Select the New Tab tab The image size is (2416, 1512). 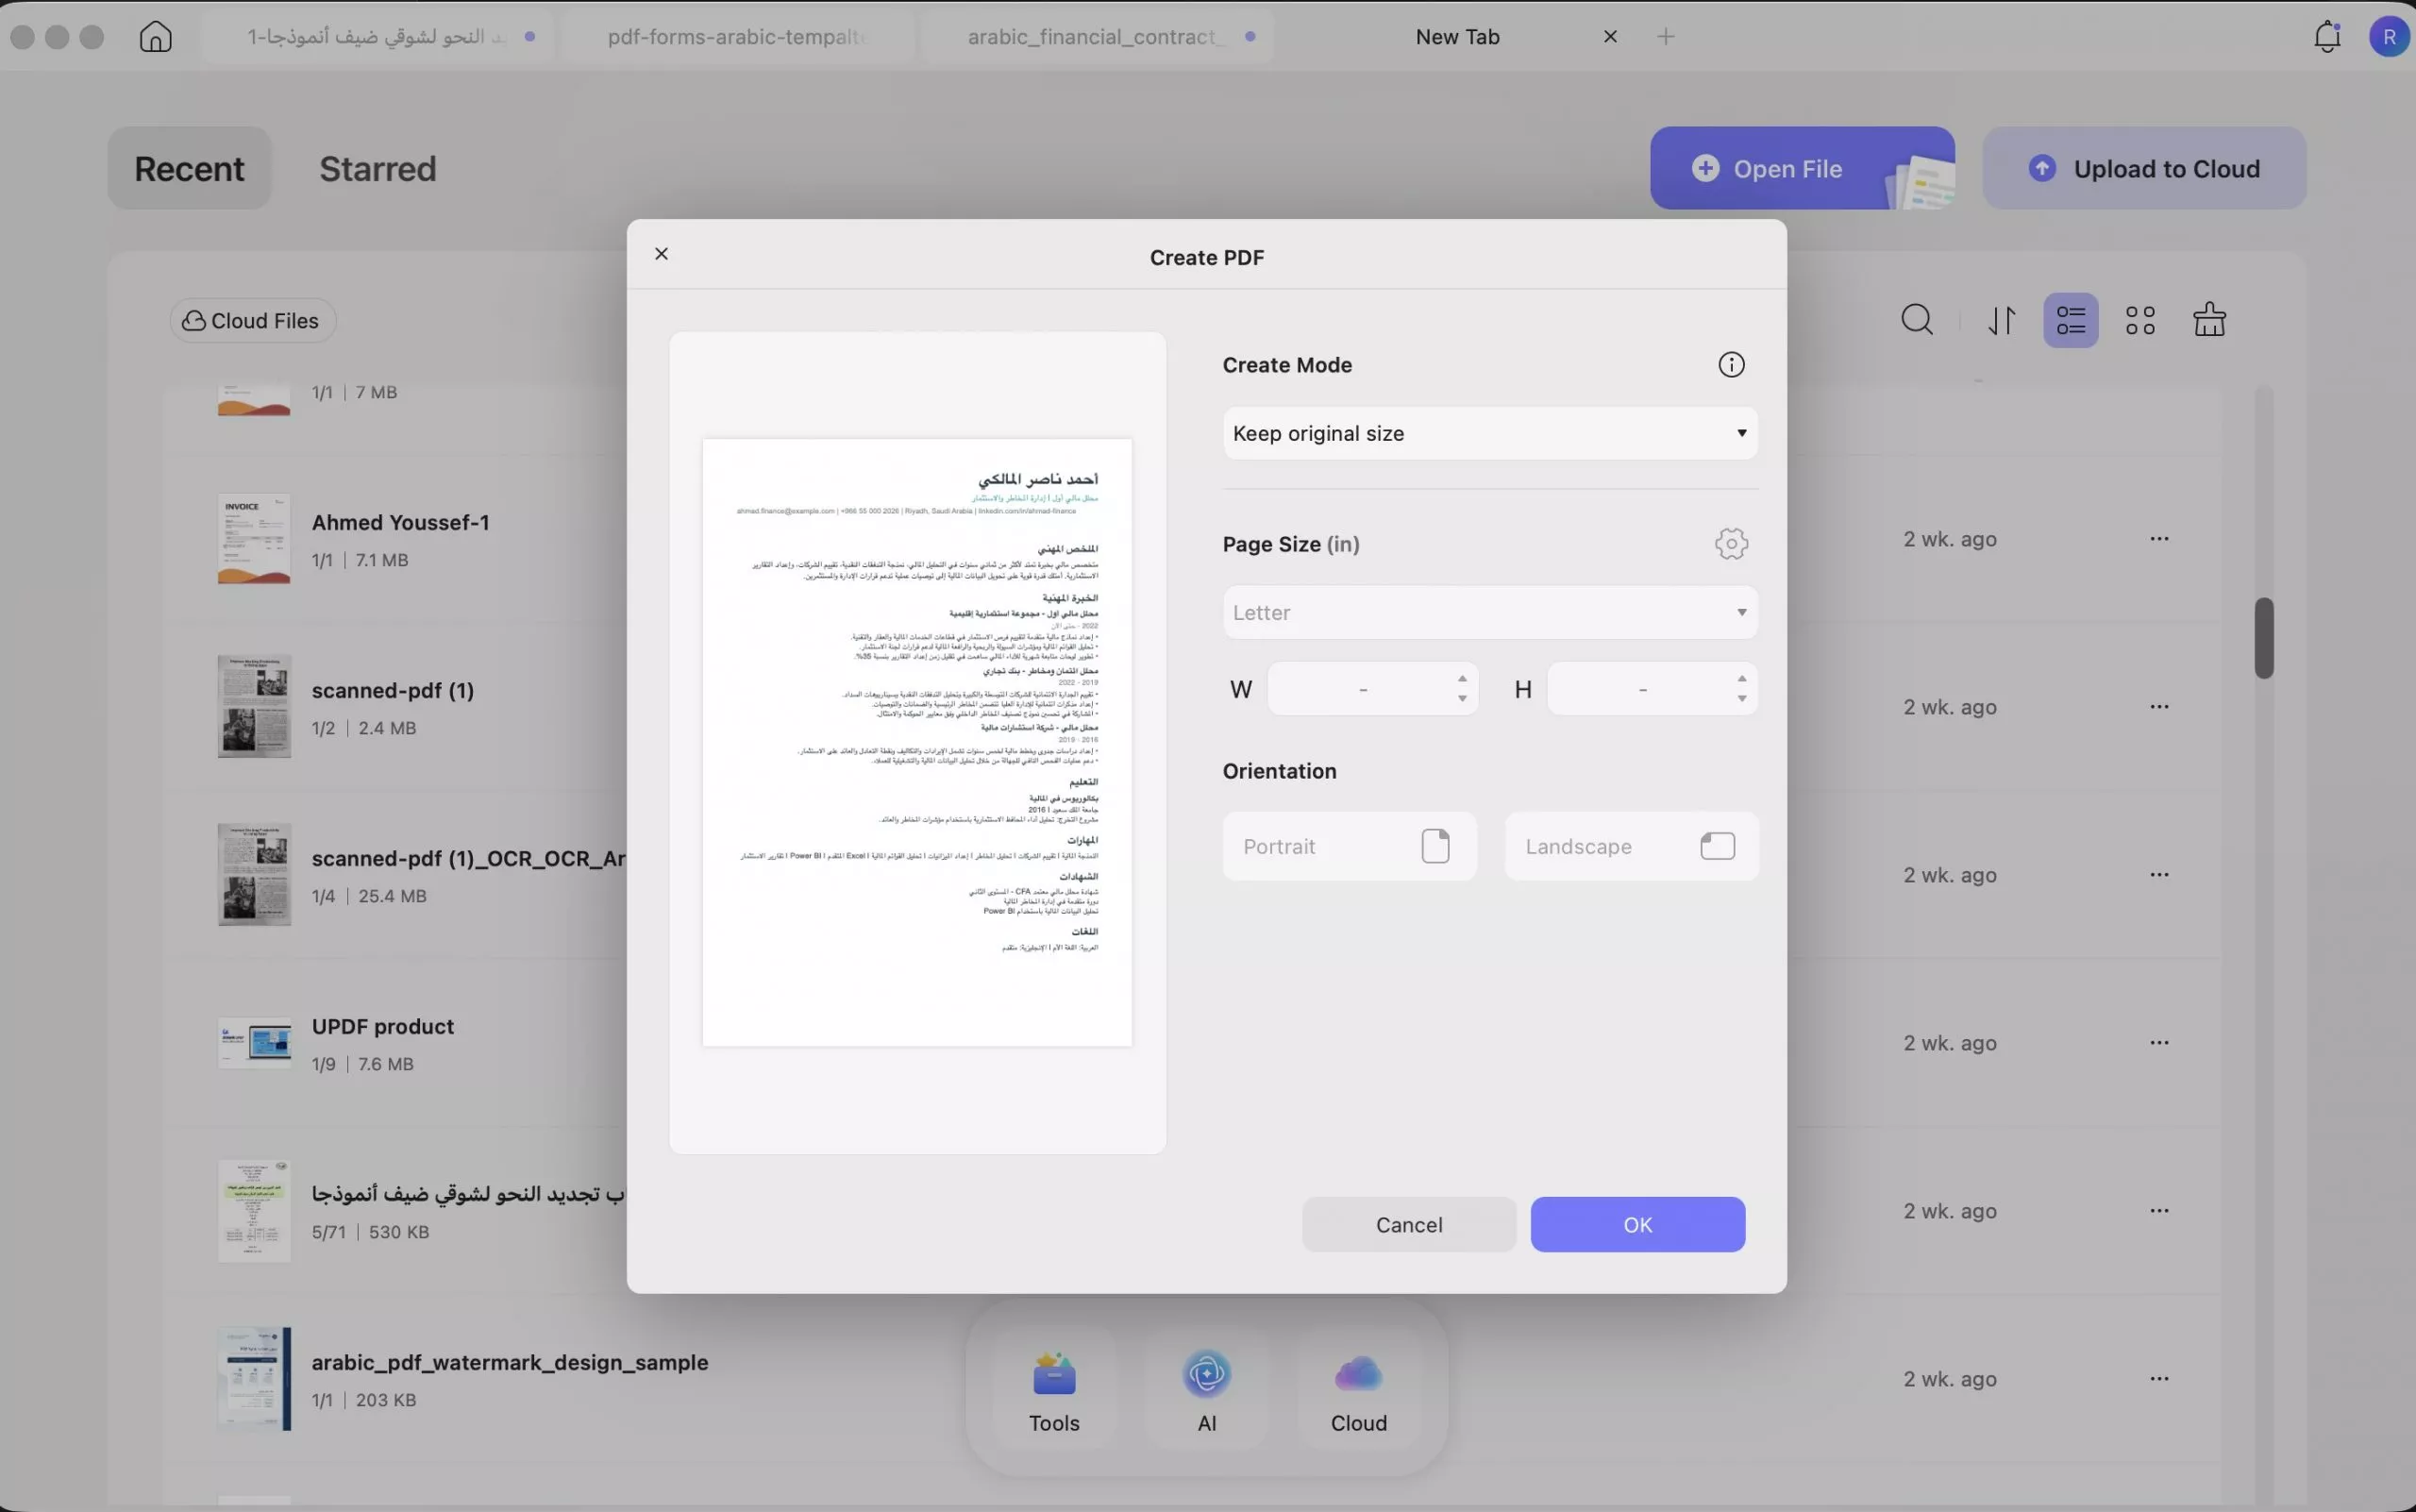click(x=1457, y=37)
